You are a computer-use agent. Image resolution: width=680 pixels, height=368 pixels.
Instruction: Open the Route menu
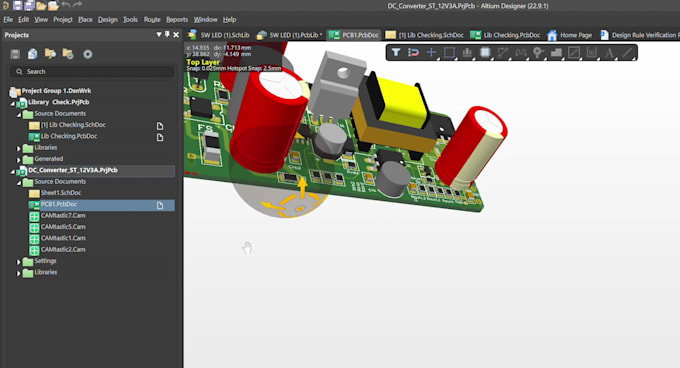[152, 20]
